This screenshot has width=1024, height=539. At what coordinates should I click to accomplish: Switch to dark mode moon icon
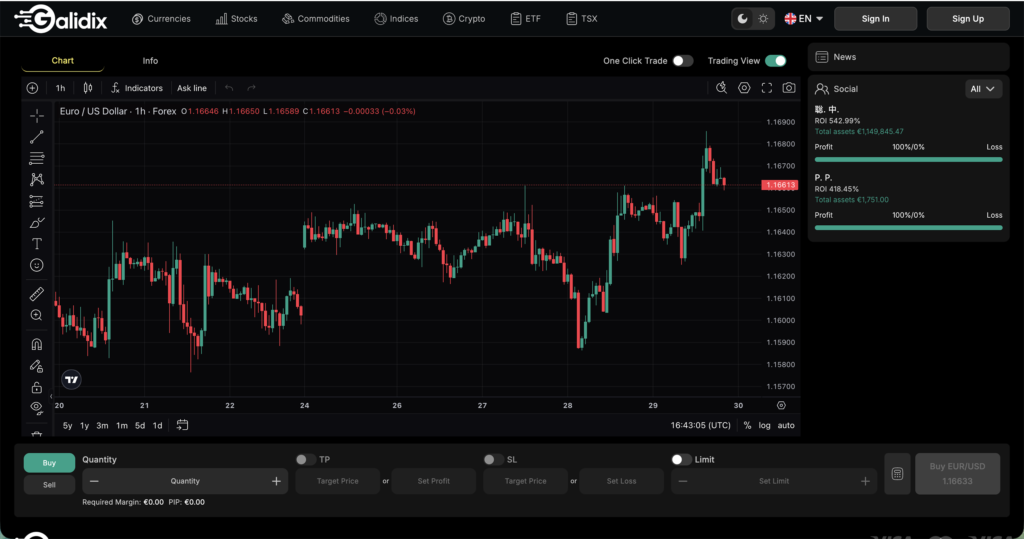click(743, 19)
